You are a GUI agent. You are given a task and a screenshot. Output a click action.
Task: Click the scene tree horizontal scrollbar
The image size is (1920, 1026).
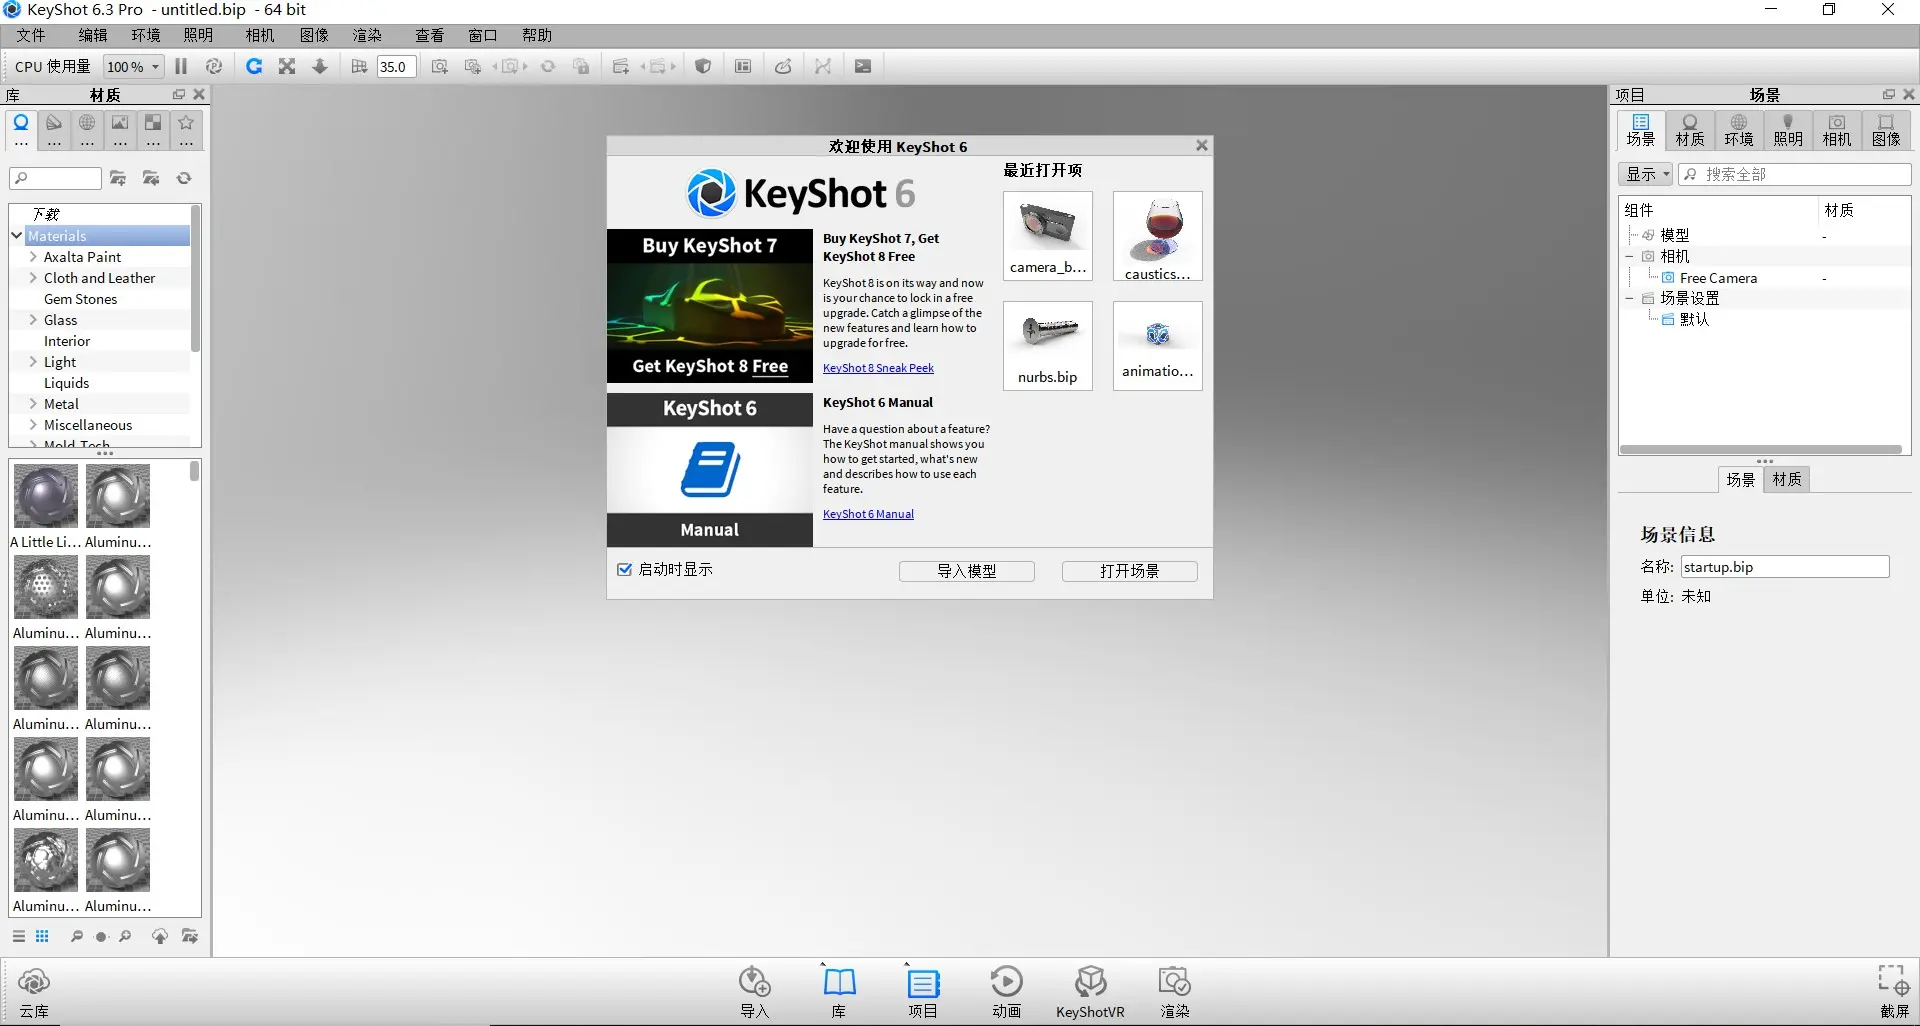coord(1760,450)
